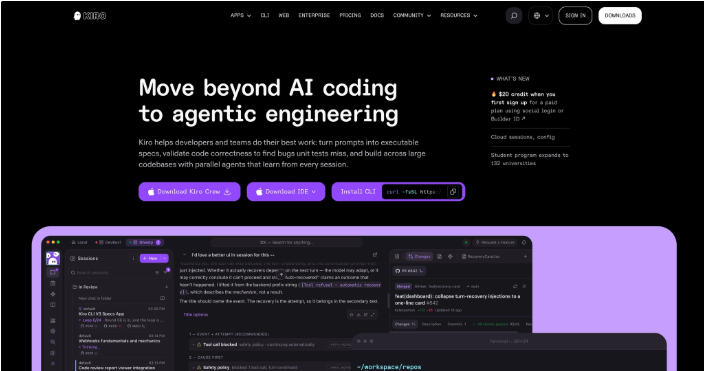Click the purple New session button
This screenshot has width=704, height=371.
[x=150, y=258]
